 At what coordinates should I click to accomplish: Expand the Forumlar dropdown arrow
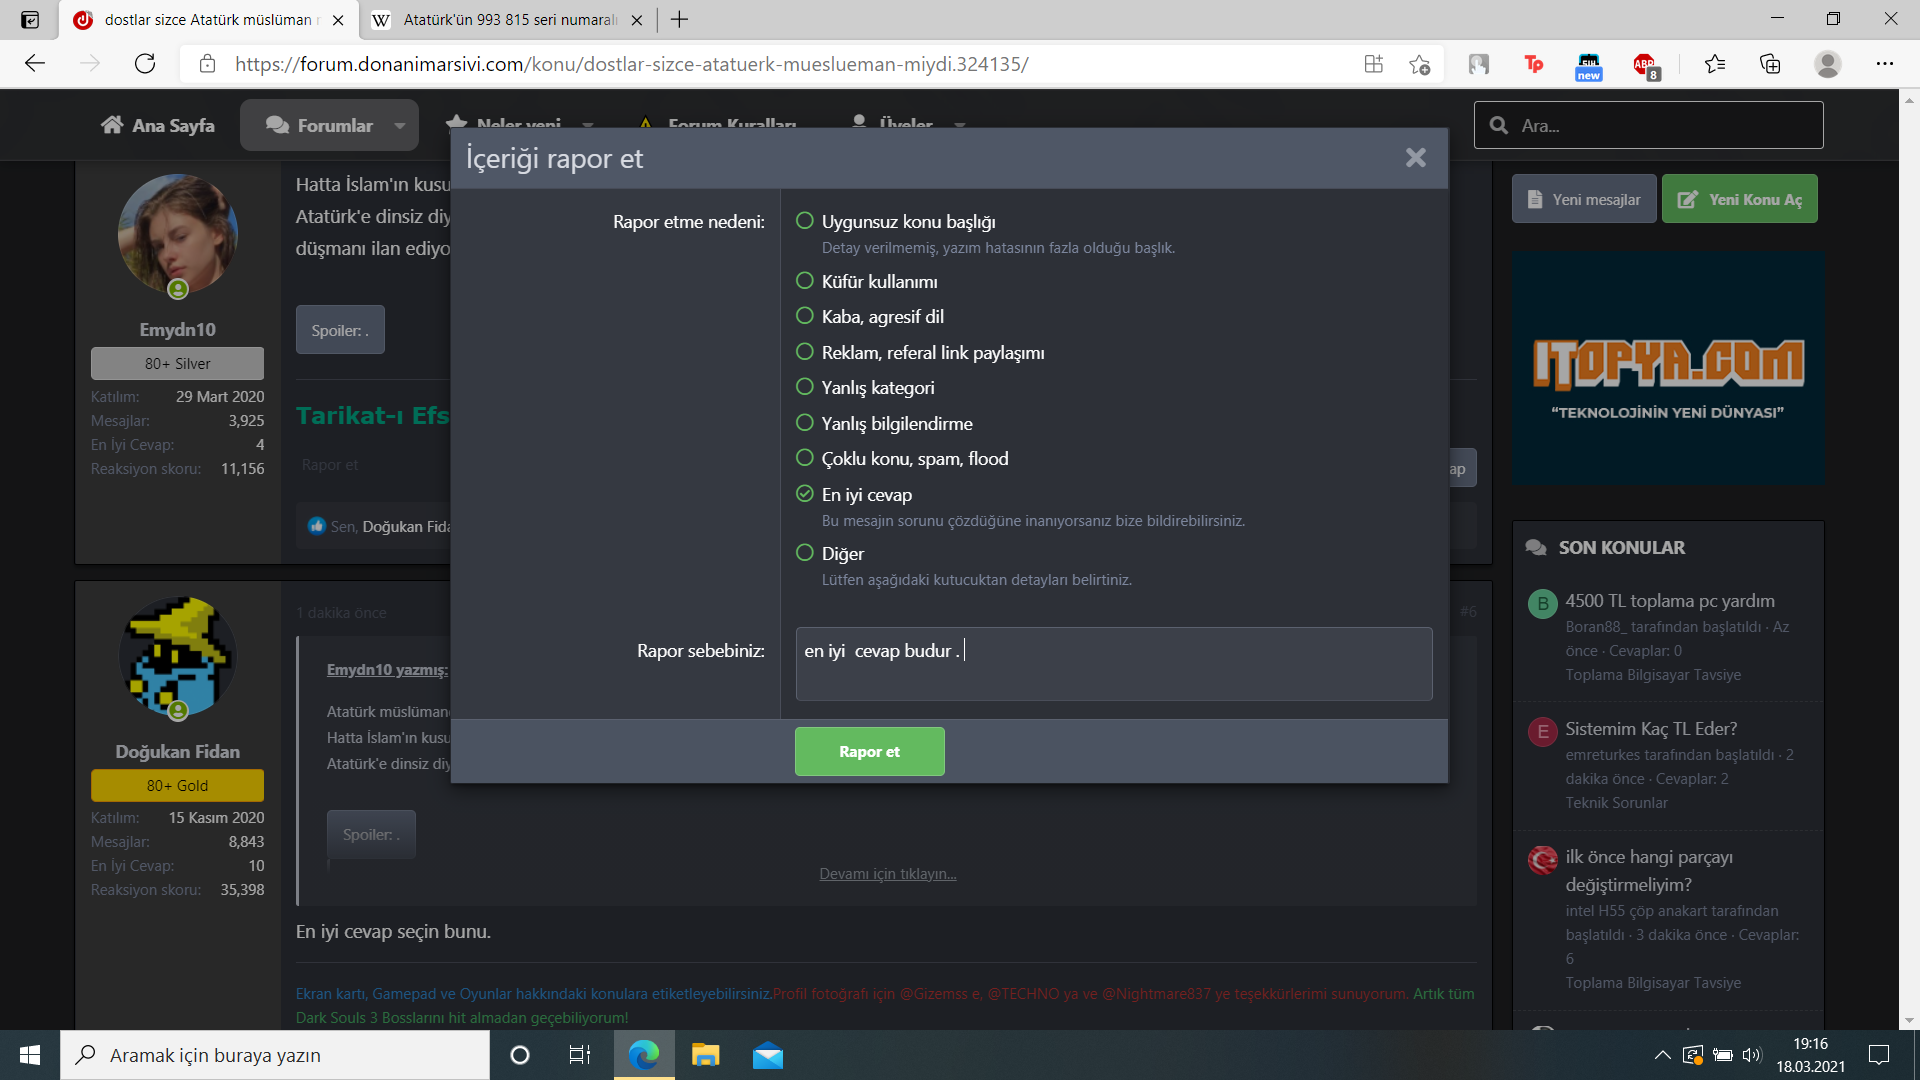(400, 126)
